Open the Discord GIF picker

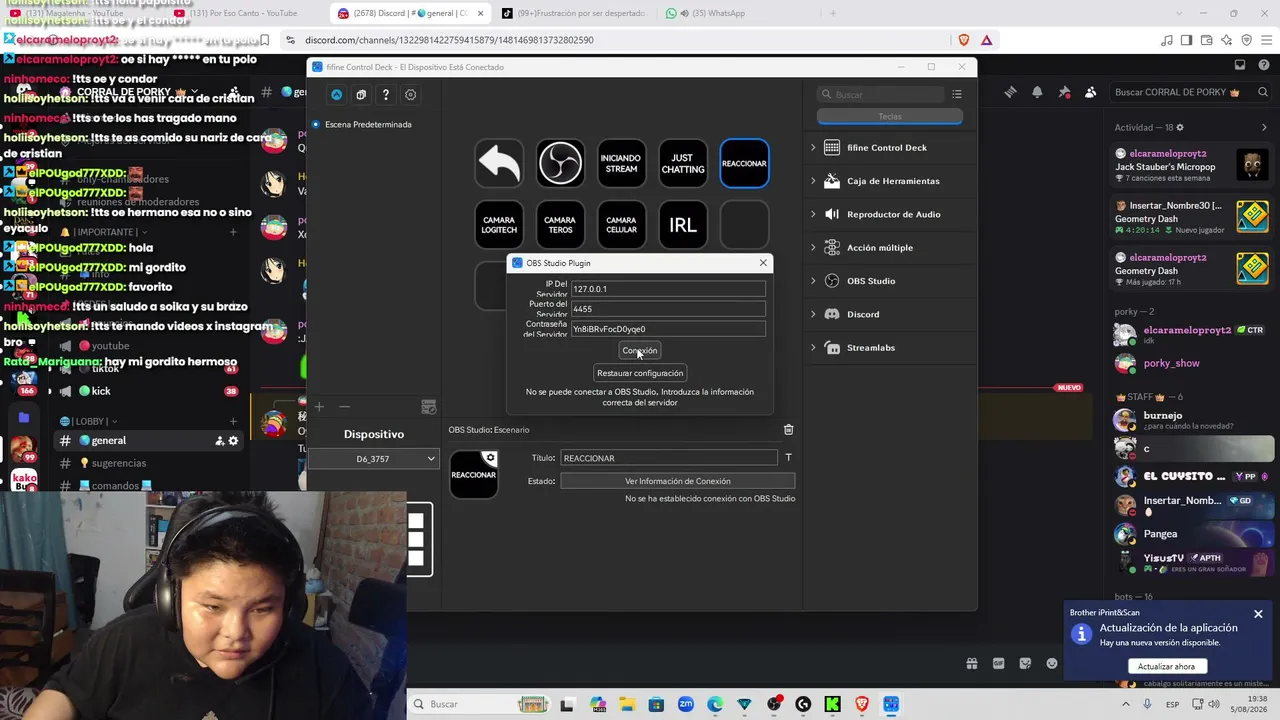[998, 663]
